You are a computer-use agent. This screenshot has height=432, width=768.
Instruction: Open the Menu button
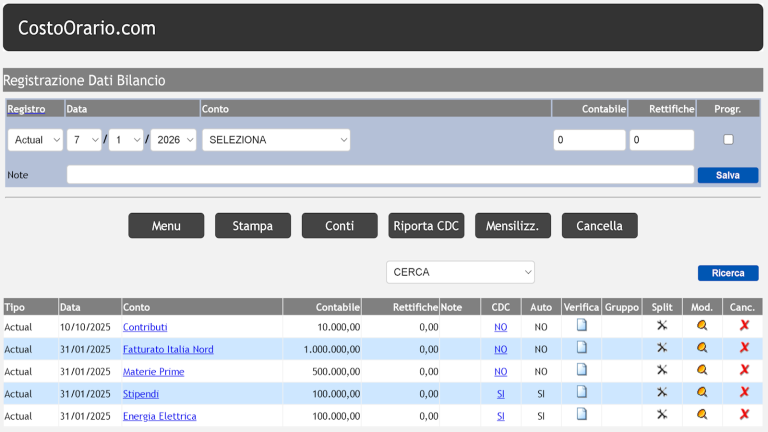(x=166, y=226)
